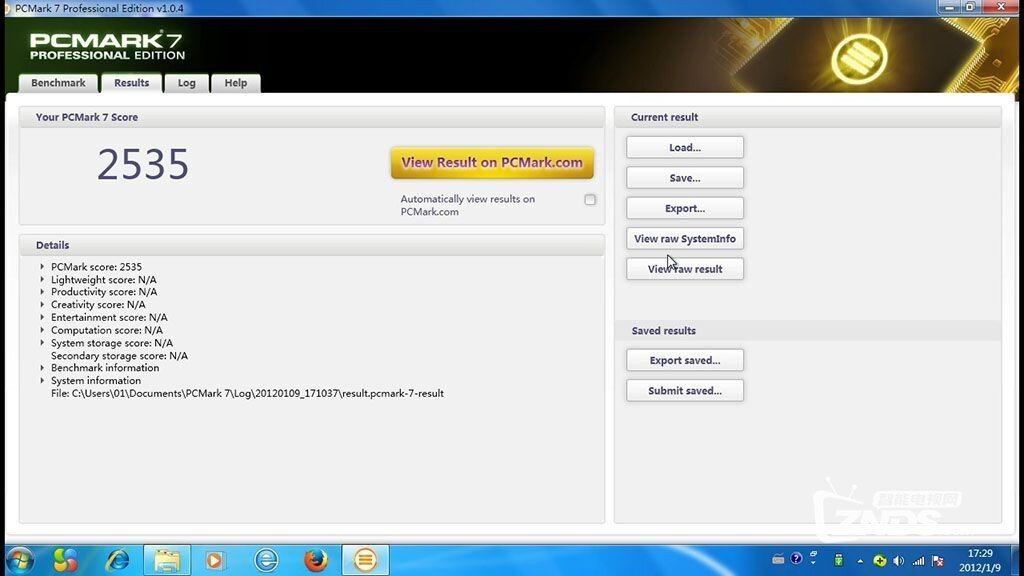The image size is (1024, 576).
Task: Open the Windows Start menu orb
Action: (20, 560)
